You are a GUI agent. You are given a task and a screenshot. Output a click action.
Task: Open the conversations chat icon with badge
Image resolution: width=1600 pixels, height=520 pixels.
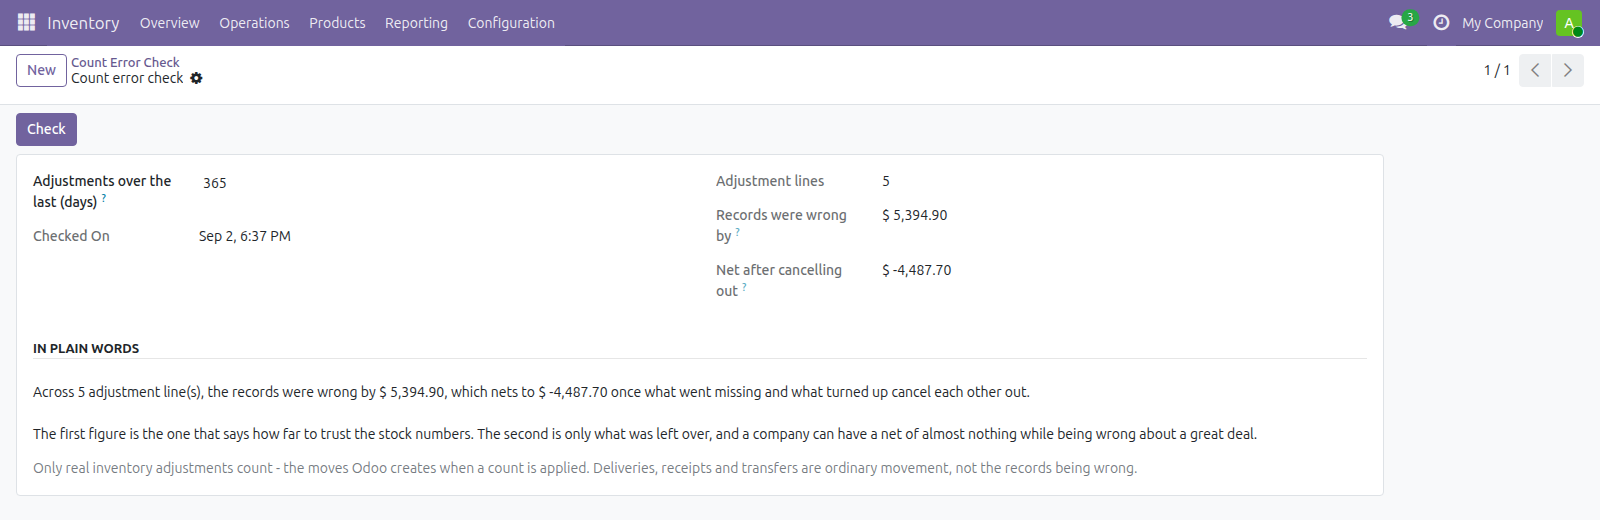point(1400,22)
